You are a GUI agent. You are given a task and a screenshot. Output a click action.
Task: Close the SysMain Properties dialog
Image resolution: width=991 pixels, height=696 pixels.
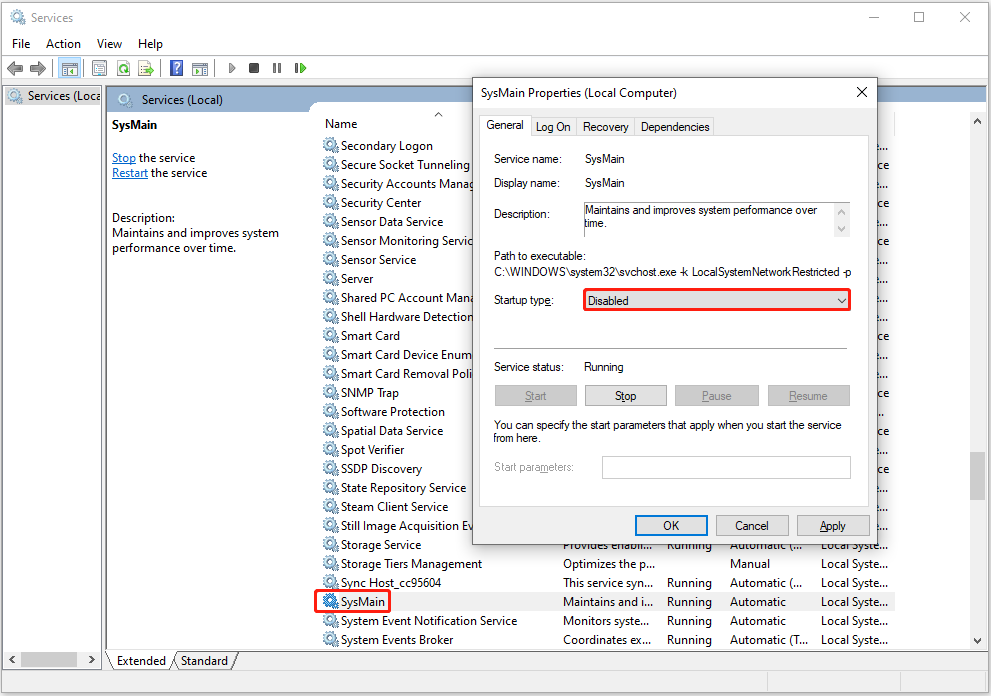(861, 92)
